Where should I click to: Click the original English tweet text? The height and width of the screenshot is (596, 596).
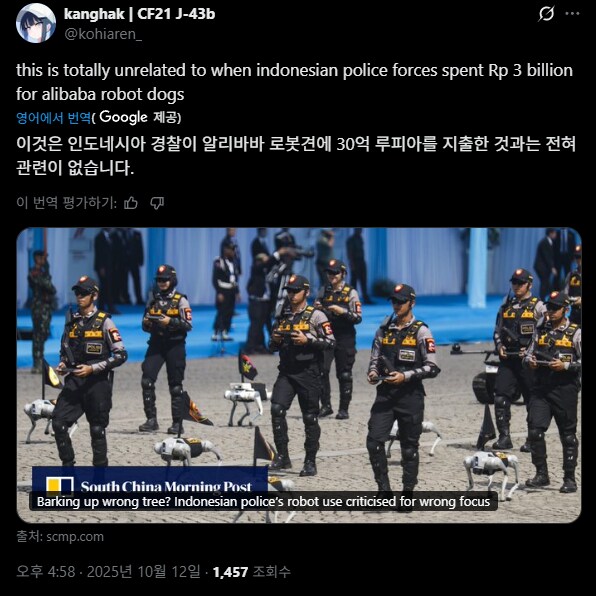coord(294,82)
